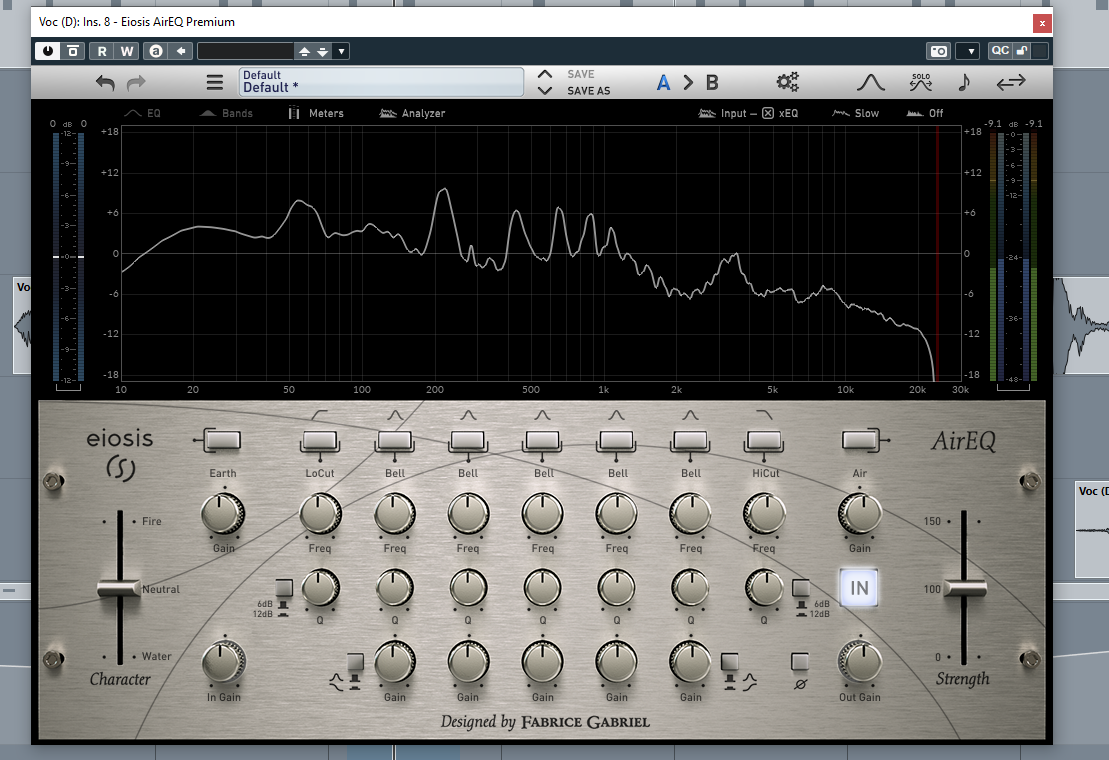
Task: Click the LoCut filter shape icon
Action: (320, 414)
